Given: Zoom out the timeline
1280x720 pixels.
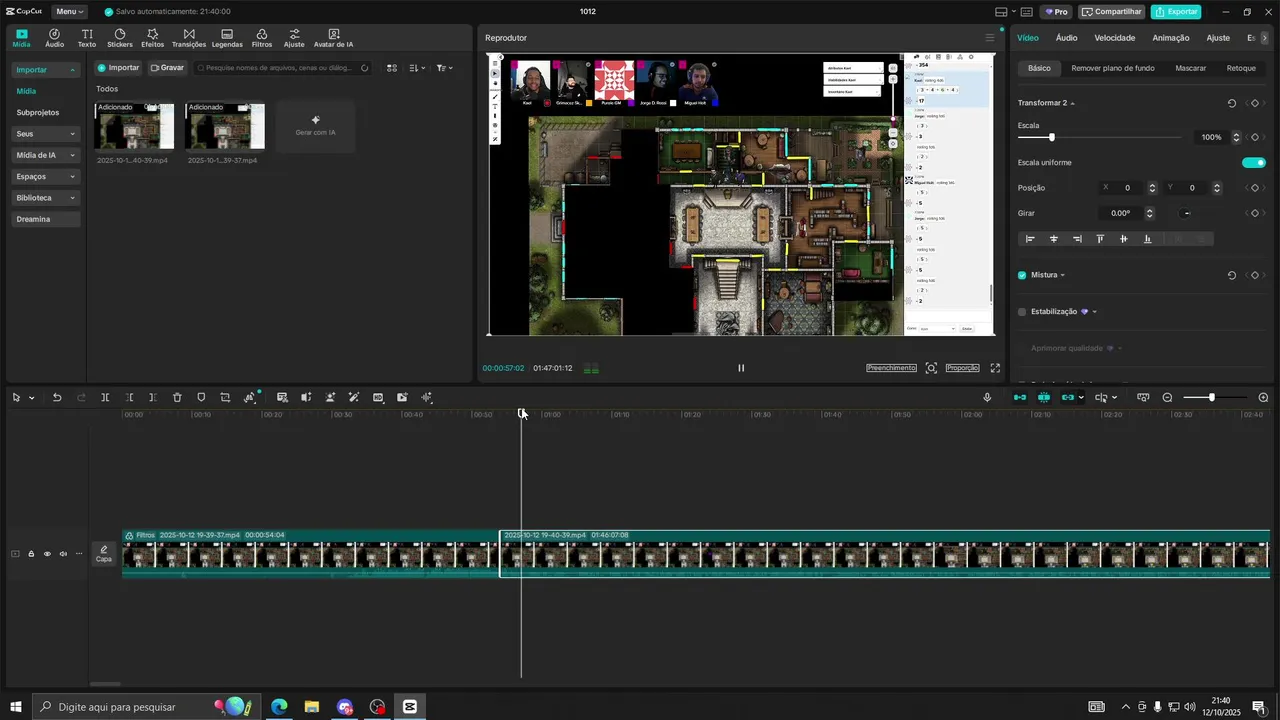Looking at the screenshot, I should 1167,397.
